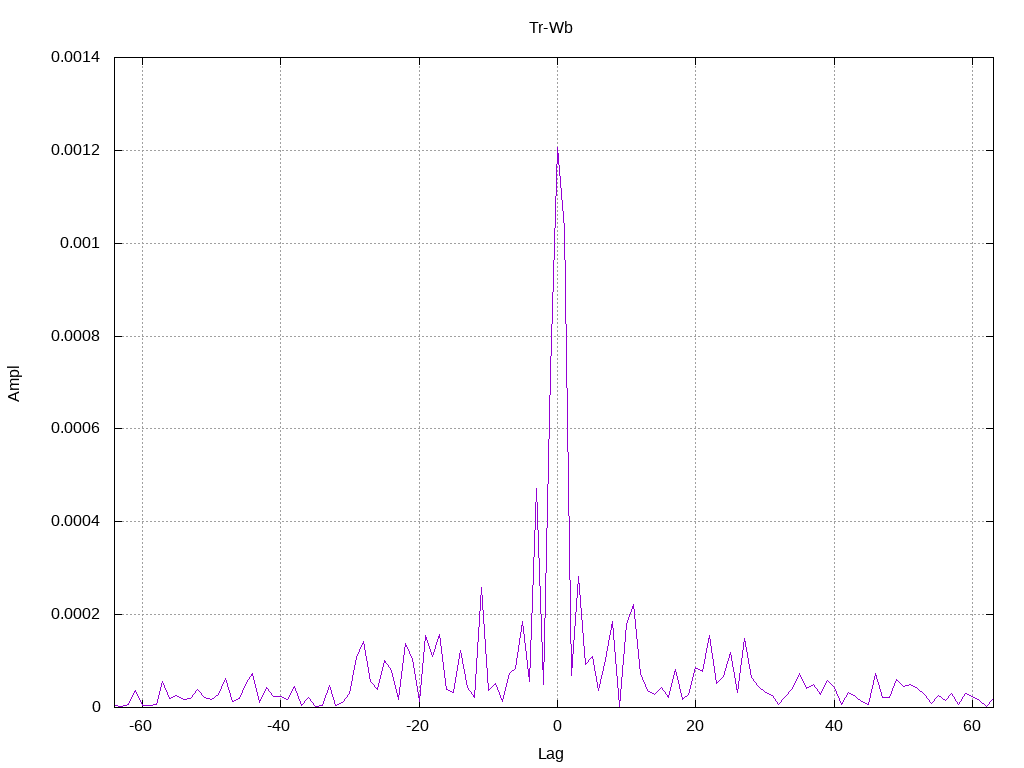
Task: Click the x-axis value -60
Action: (140, 726)
